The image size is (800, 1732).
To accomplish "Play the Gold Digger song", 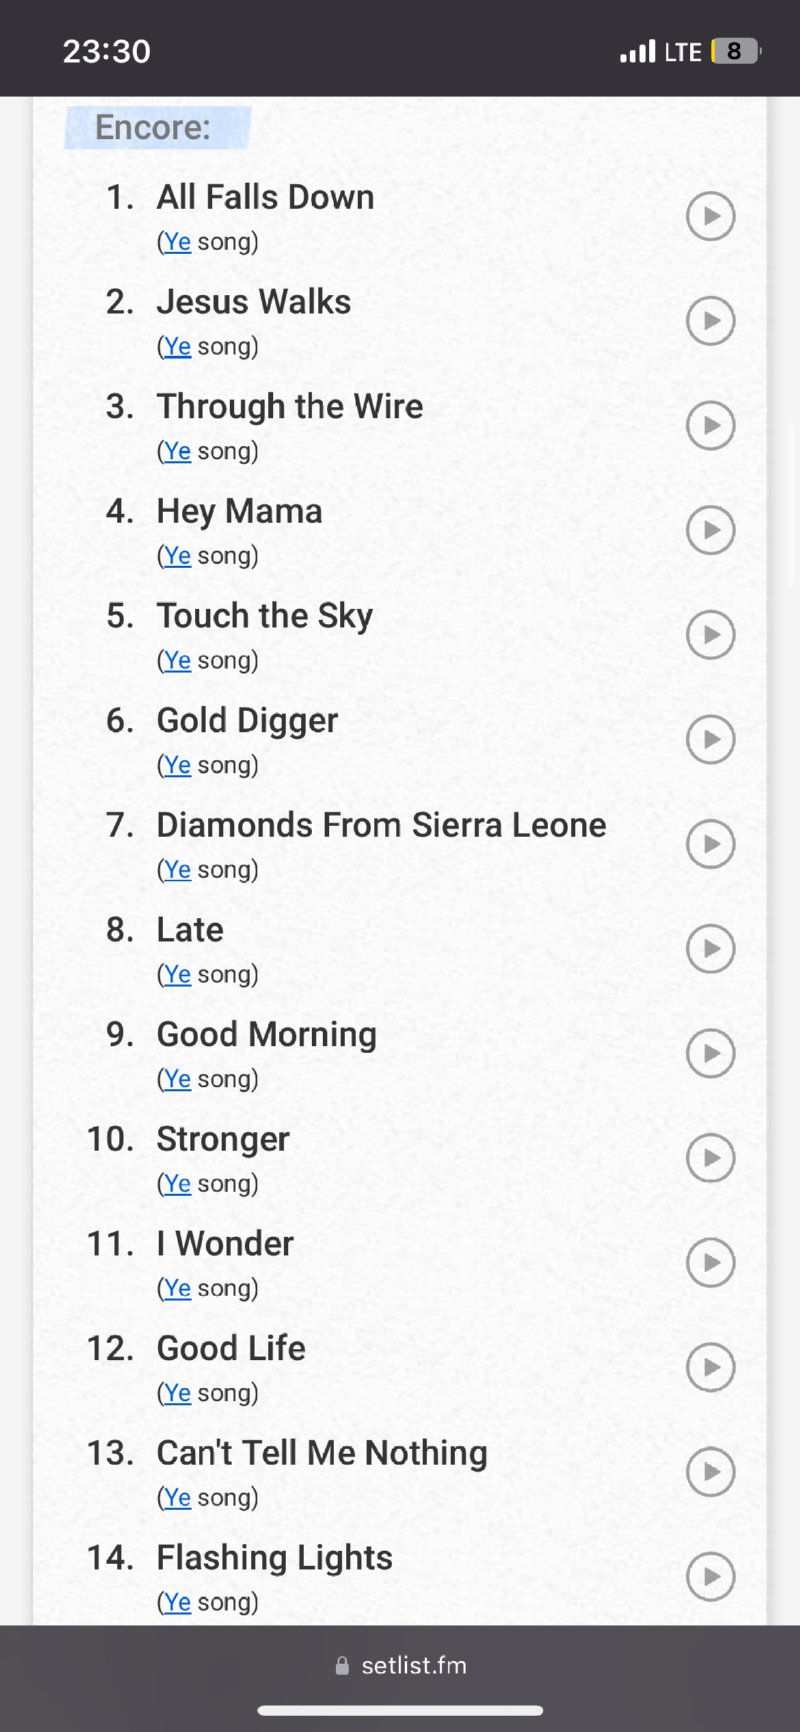I will pos(710,739).
